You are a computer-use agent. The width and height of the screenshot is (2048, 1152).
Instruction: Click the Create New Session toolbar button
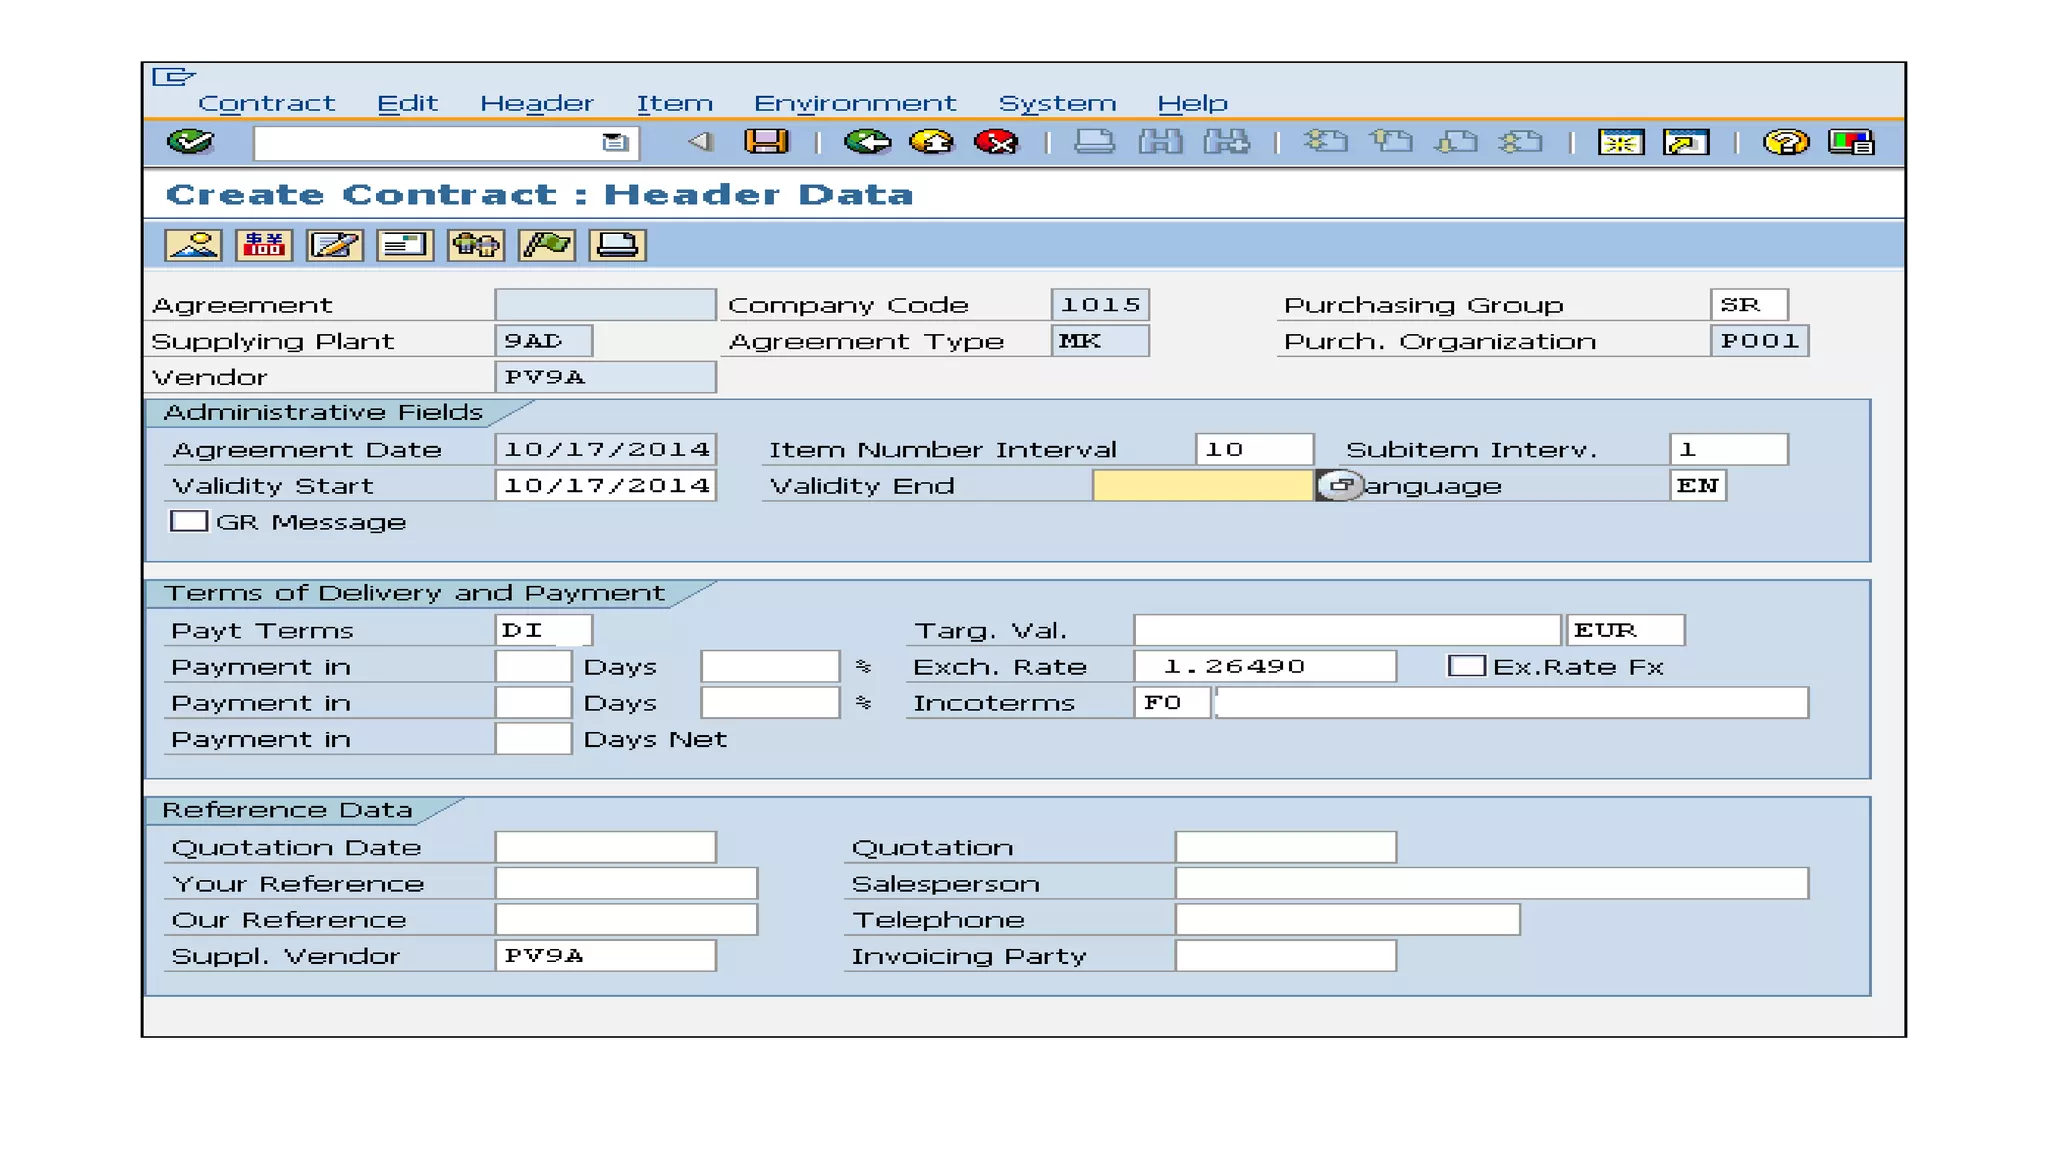[x=1620, y=142]
